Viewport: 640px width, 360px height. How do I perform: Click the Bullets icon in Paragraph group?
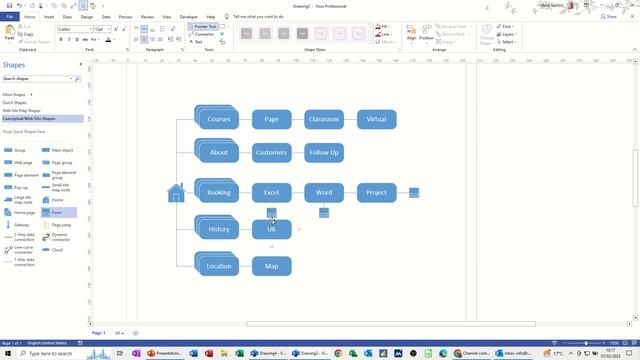pyautogui.click(x=162, y=29)
